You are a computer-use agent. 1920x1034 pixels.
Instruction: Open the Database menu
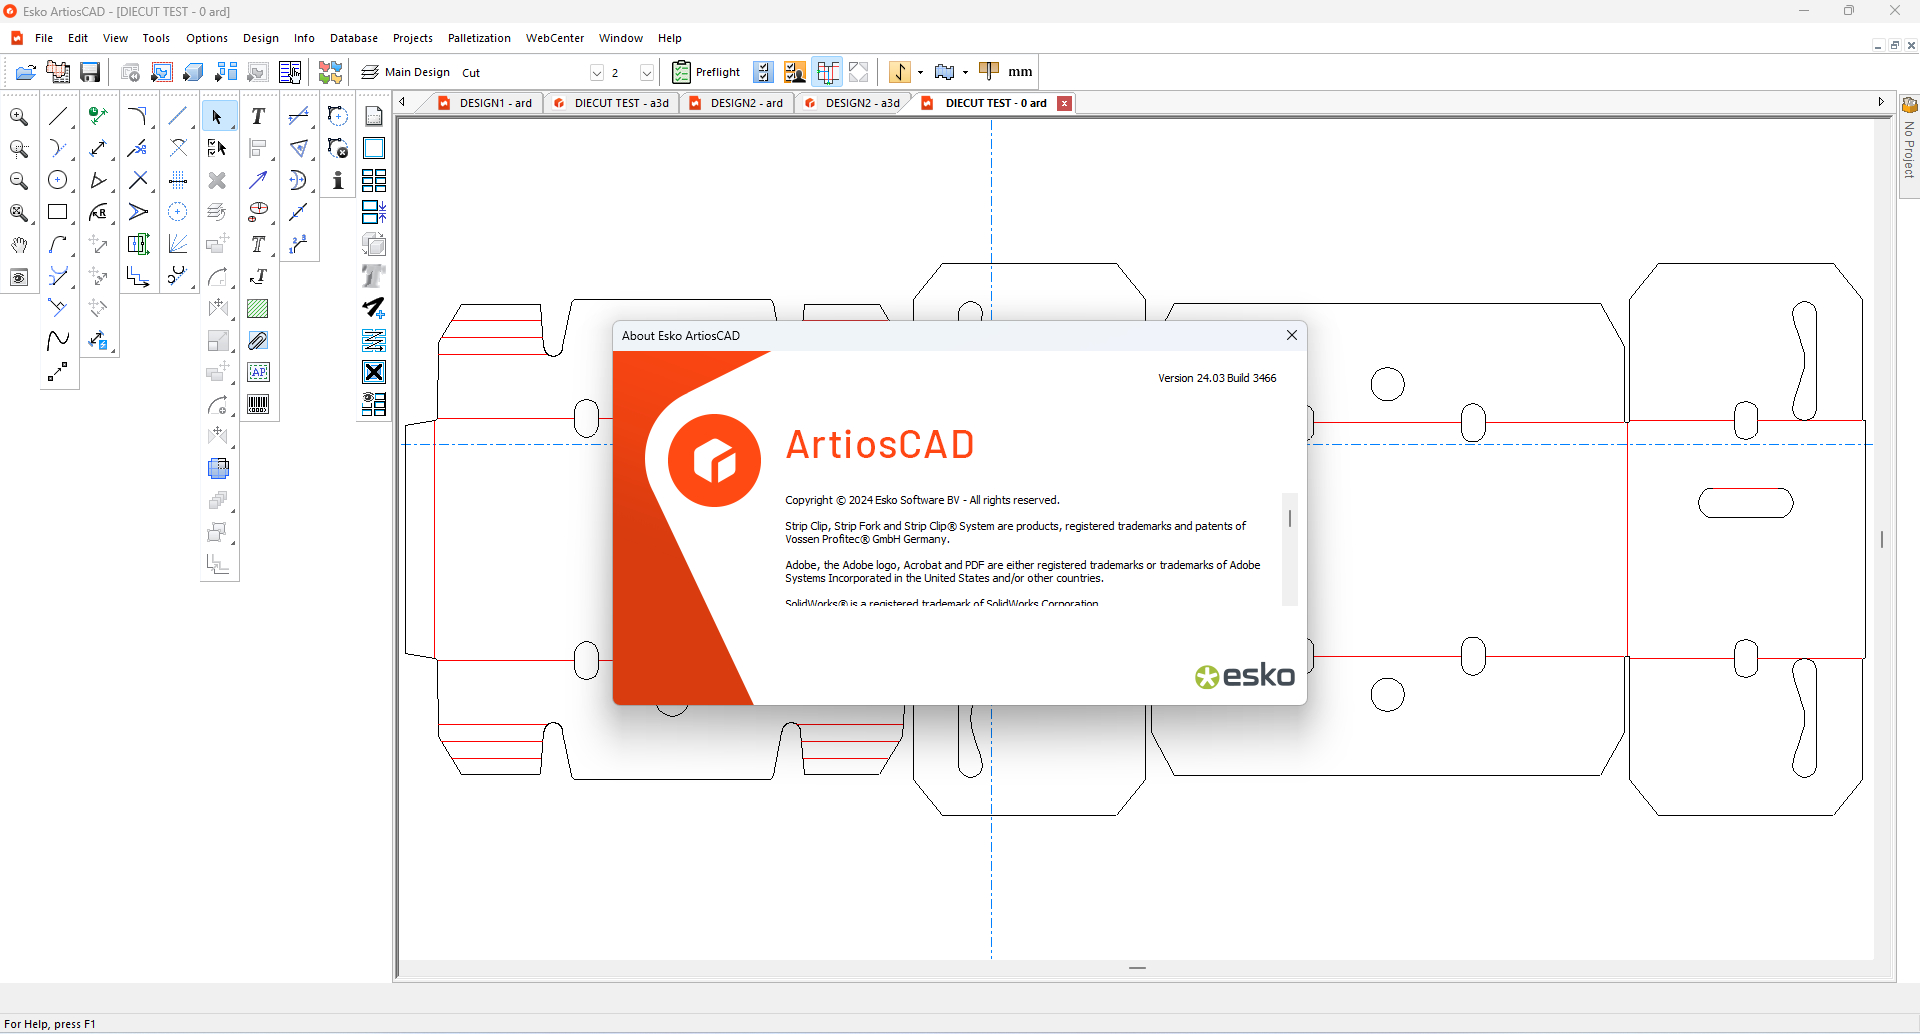point(354,38)
